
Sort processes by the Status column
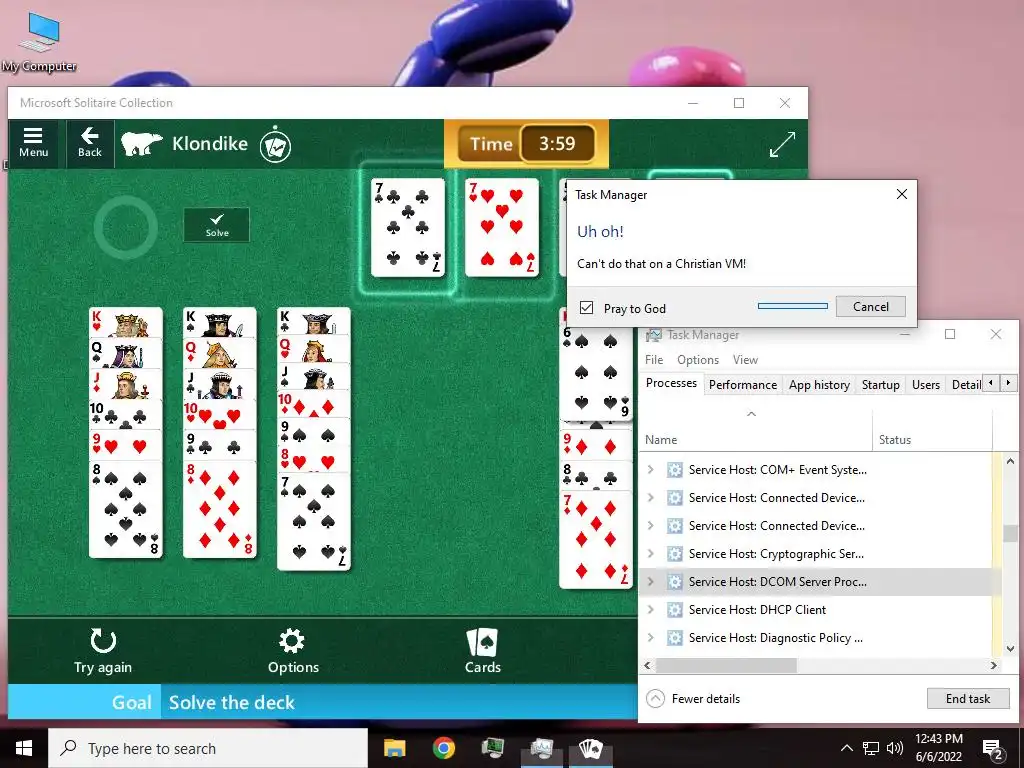coord(932,432)
